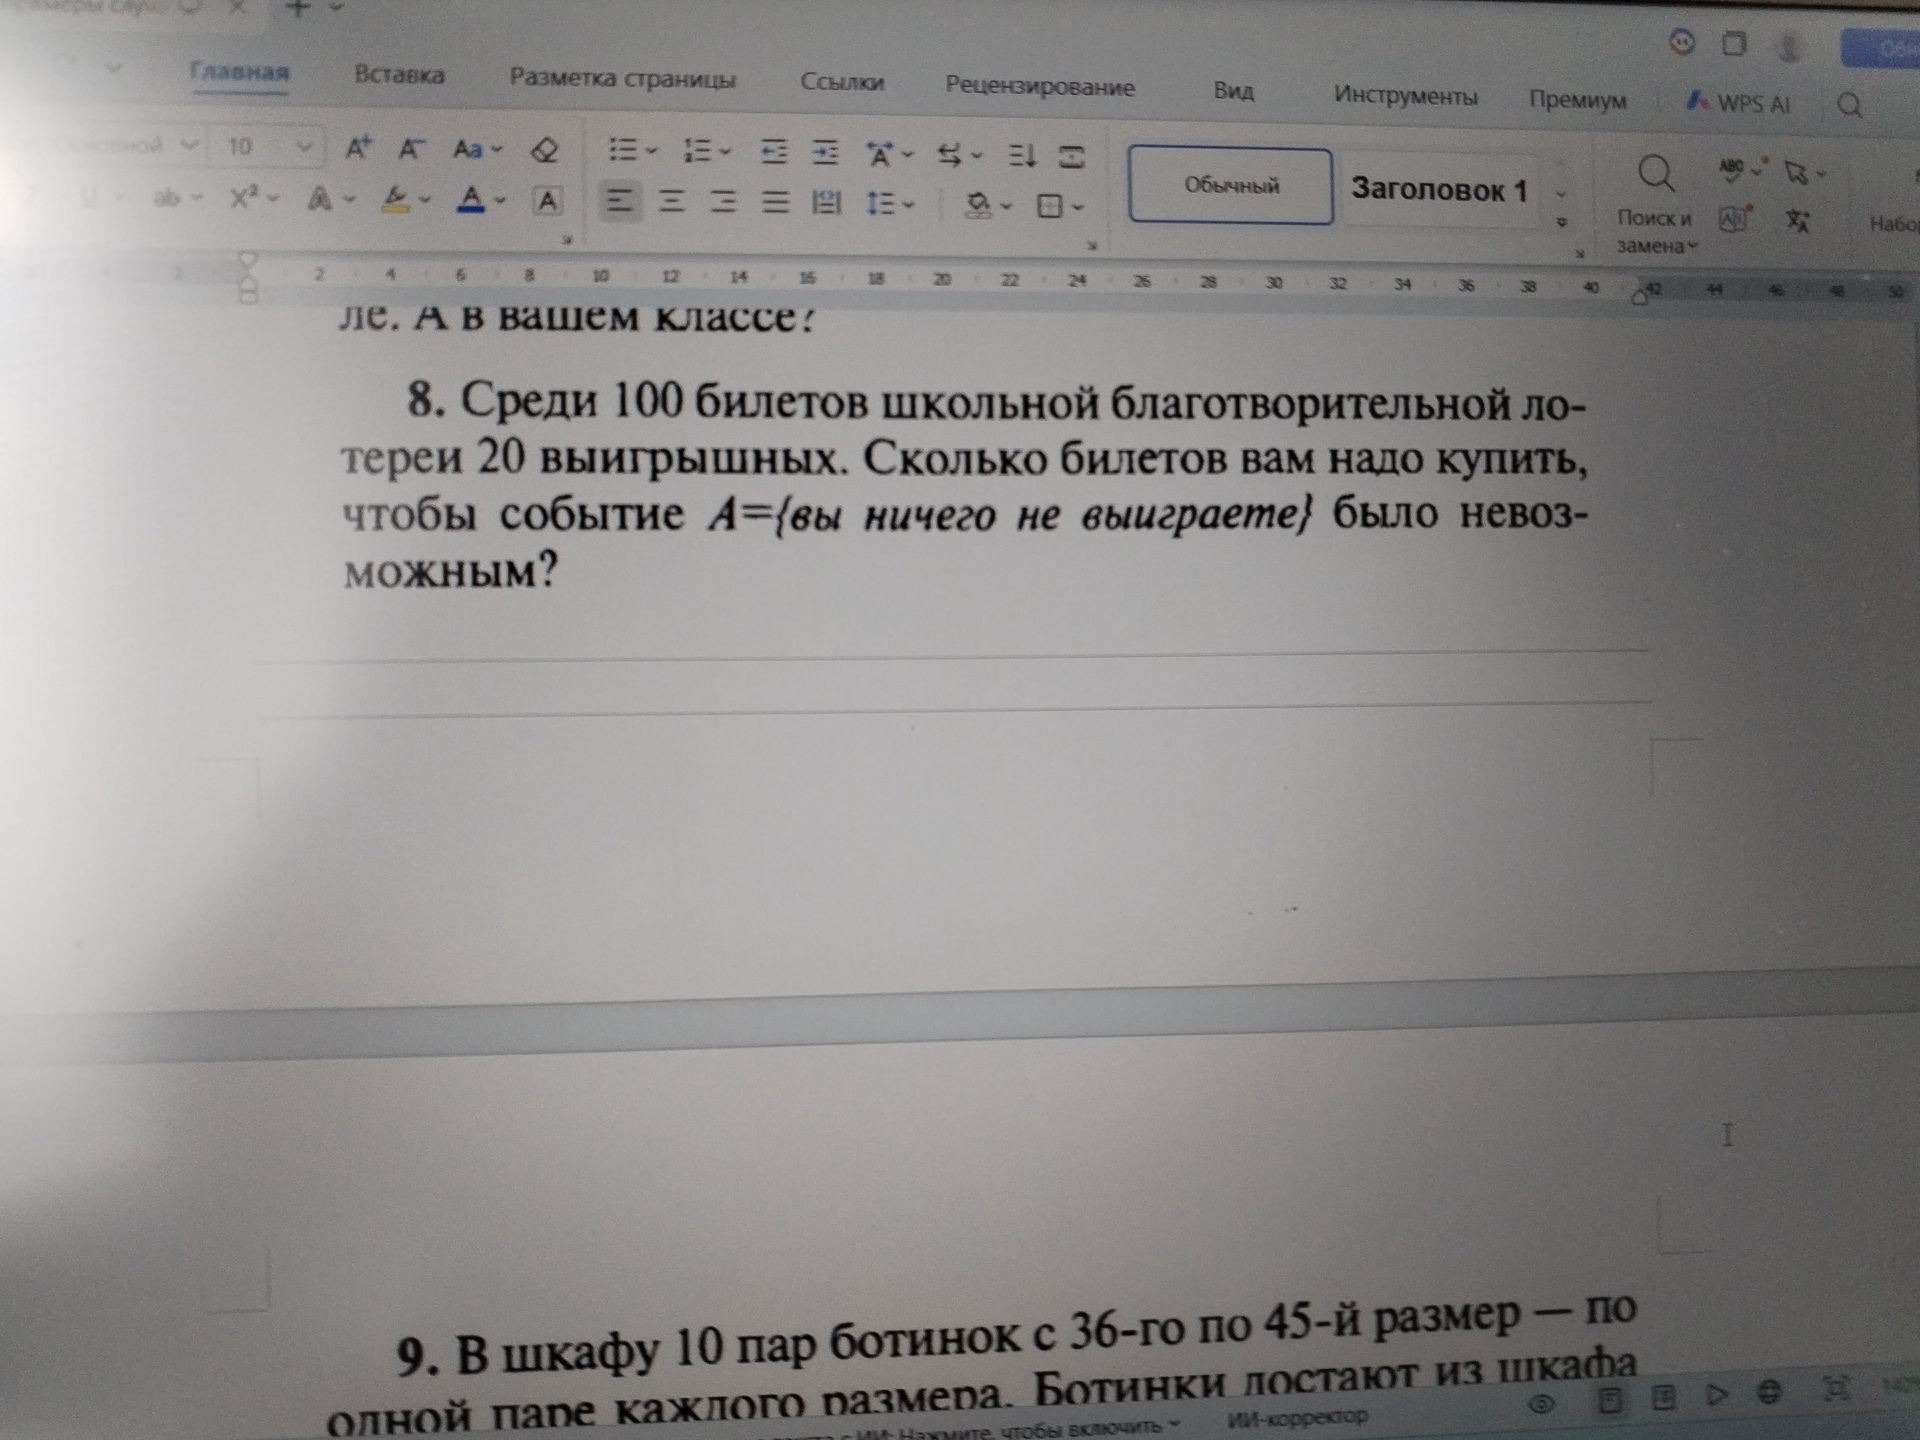The height and width of the screenshot is (1440, 1920).
Task: Click the horizontal ruler indent marker
Action: (247, 279)
